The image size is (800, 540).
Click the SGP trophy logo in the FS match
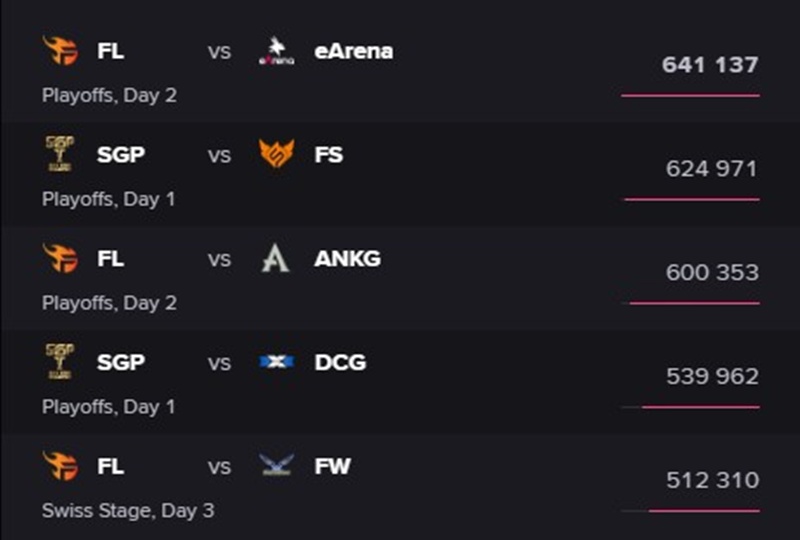[60, 154]
